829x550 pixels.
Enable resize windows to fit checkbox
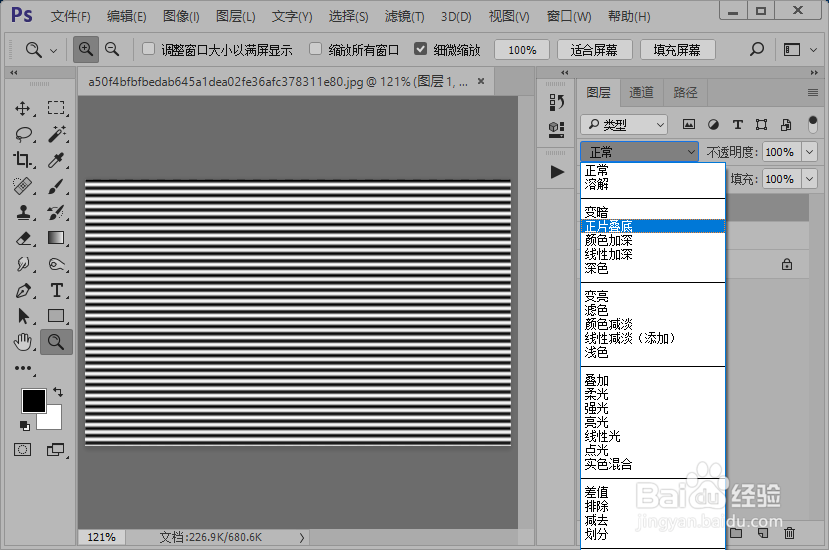click(x=149, y=49)
